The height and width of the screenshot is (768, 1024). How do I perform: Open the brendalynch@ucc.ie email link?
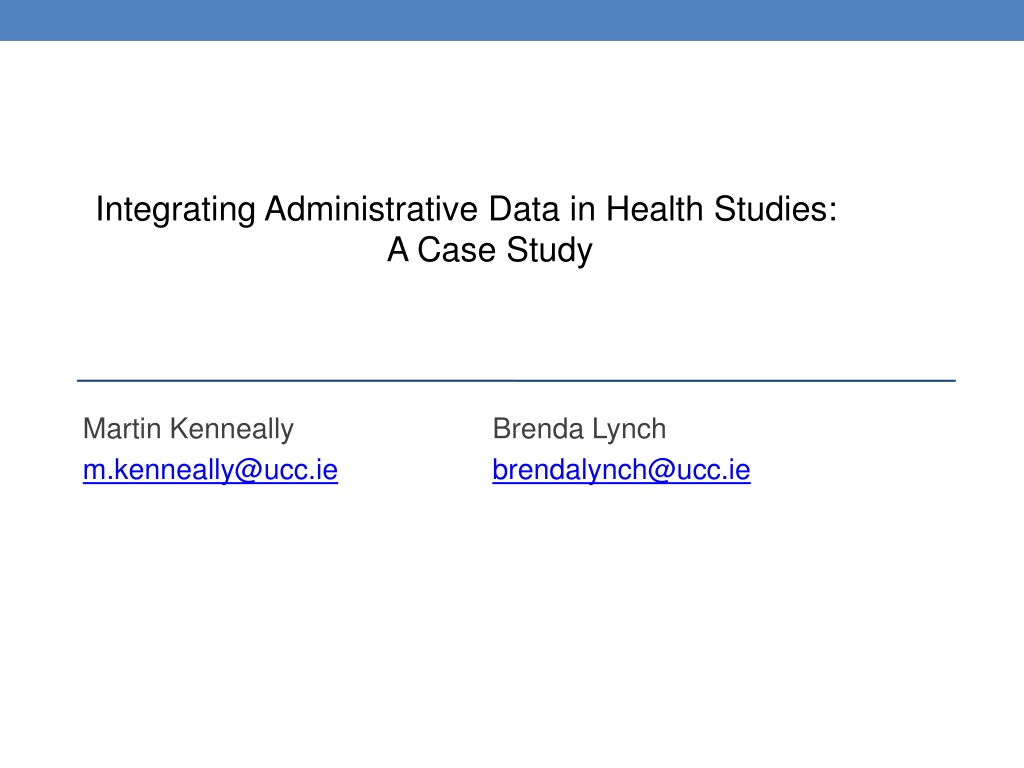(x=621, y=470)
